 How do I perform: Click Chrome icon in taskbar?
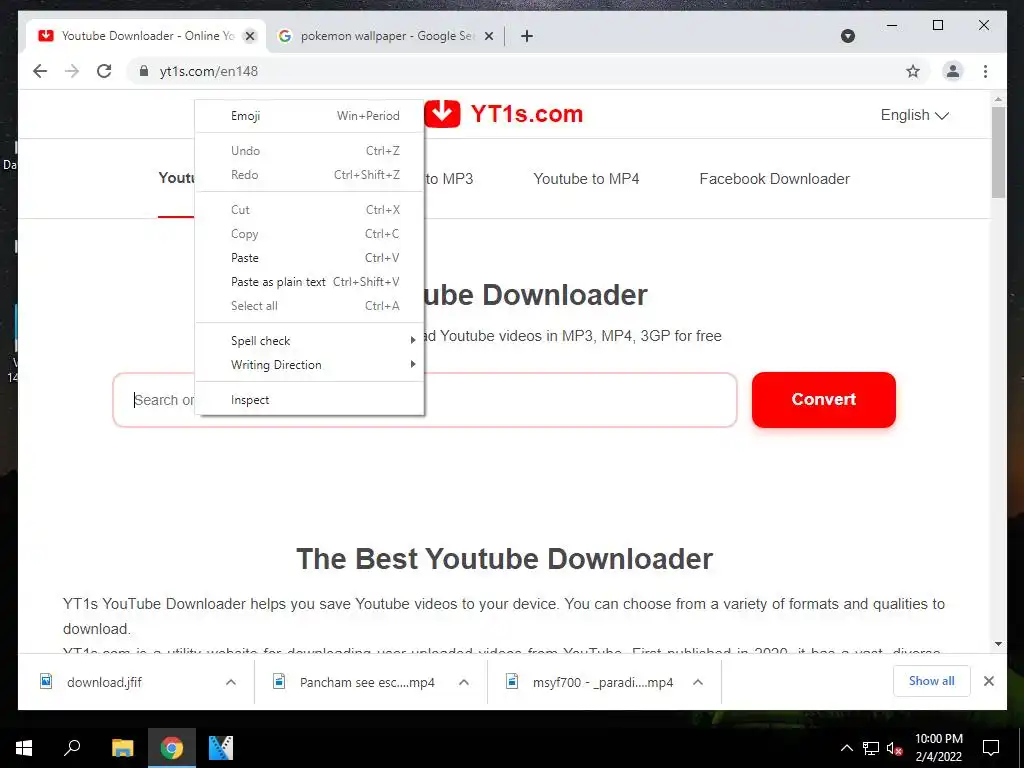pos(172,748)
